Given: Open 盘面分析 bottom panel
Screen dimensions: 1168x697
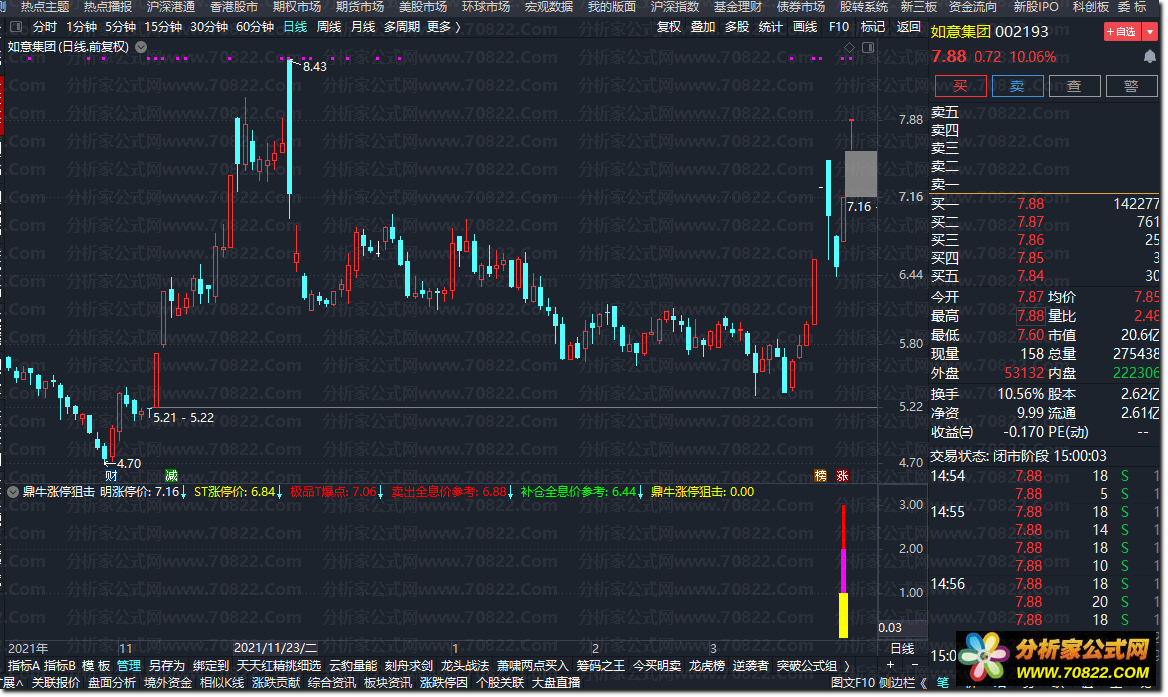Looking at the screenshot, I should click(x=112, y=683).
